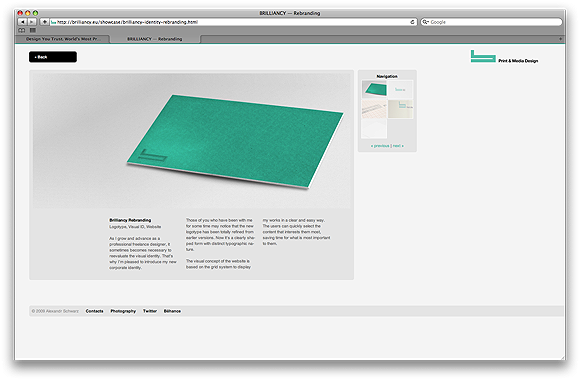The height and width of the screenshot is (380, 580).
Task: Click the large green card image
Action: point(191,140)
